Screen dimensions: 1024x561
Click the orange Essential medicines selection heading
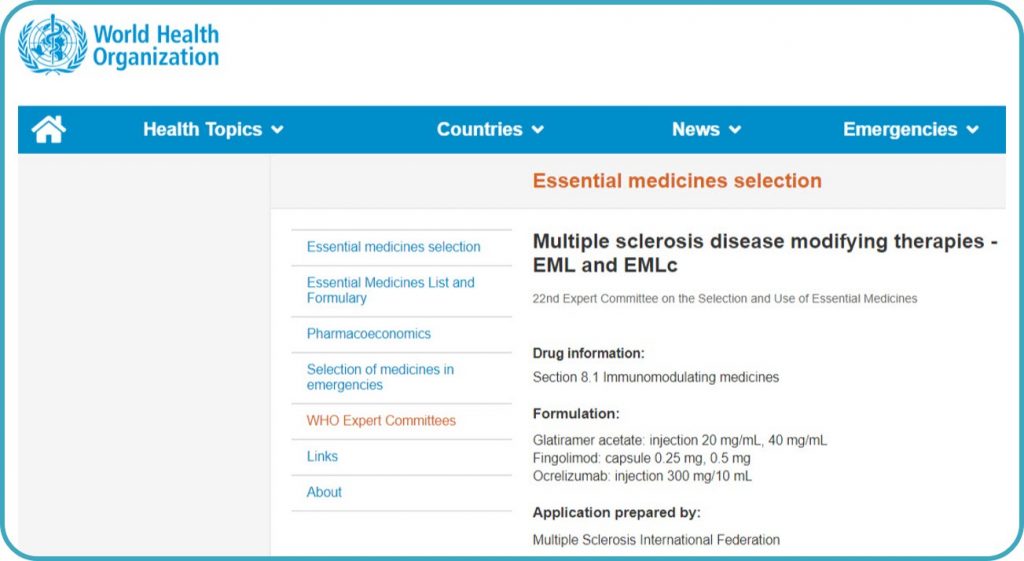(x=677, y=181)
